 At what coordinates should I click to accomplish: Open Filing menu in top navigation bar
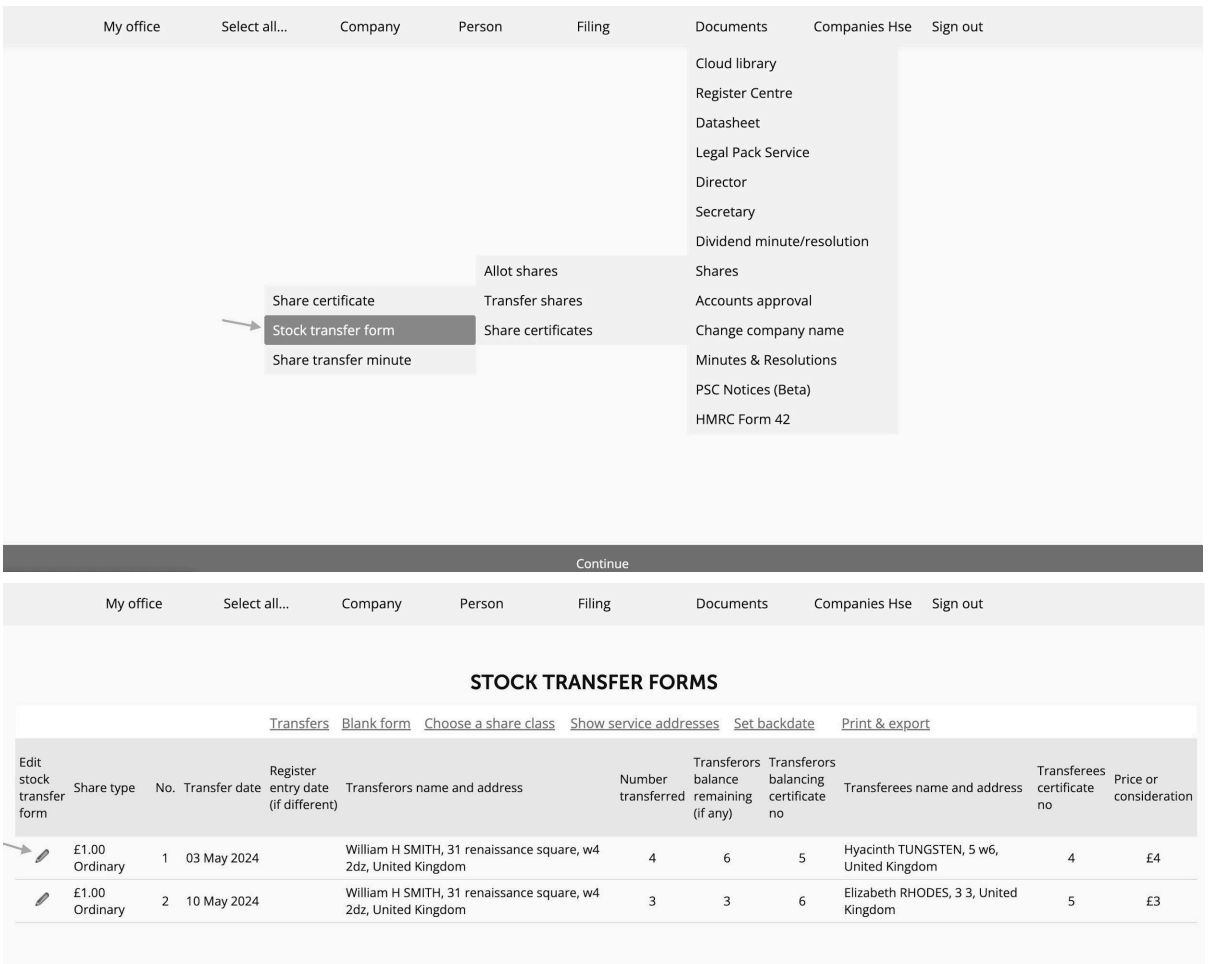(x=593, y=27)
